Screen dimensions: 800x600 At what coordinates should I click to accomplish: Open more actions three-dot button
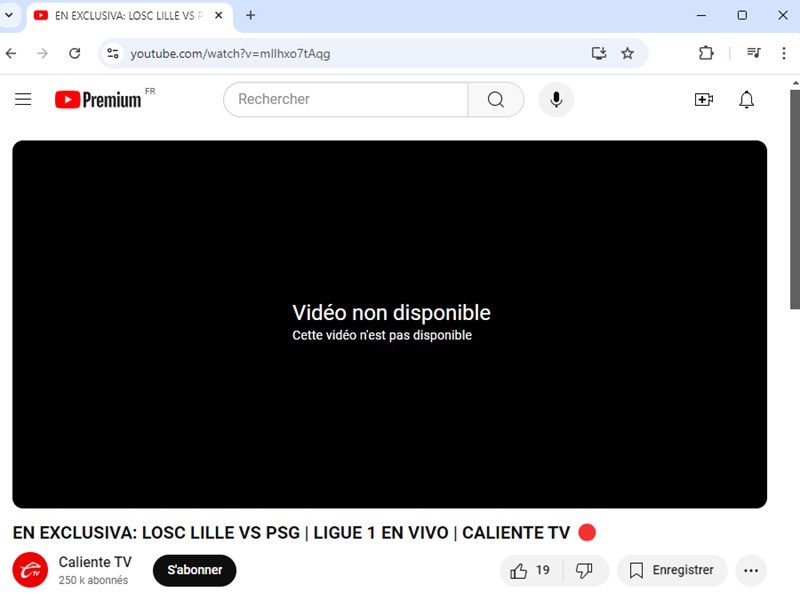751,570
